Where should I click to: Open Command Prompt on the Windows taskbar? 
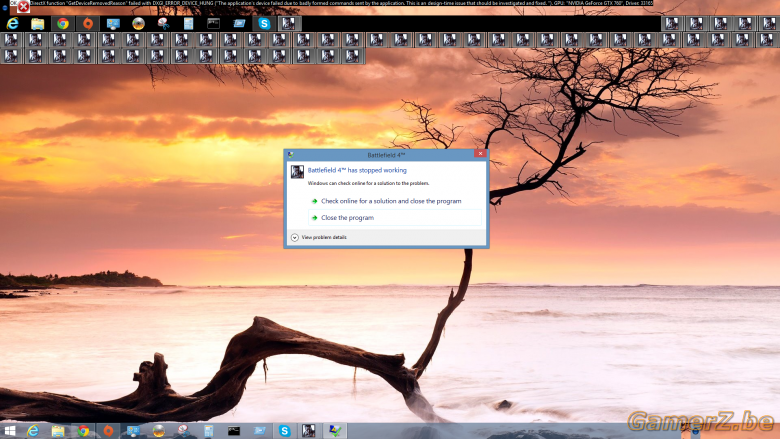pos(234,431)
